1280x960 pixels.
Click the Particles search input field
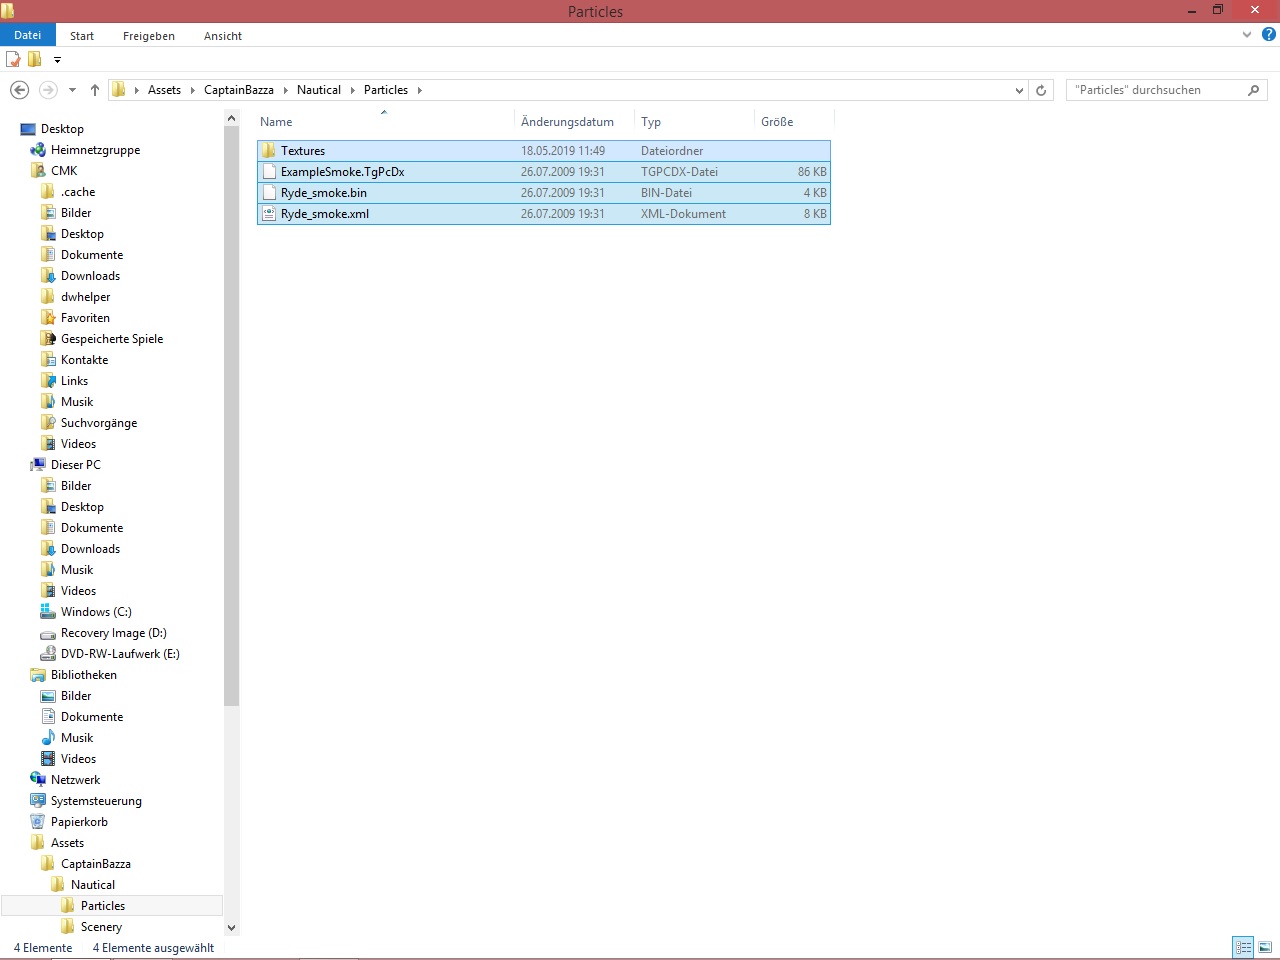click(1155, 90)
